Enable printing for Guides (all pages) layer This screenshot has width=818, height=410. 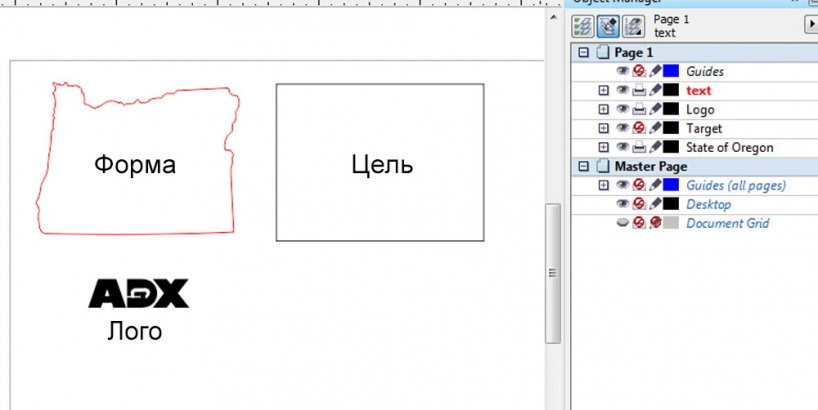tap(639, 185)
